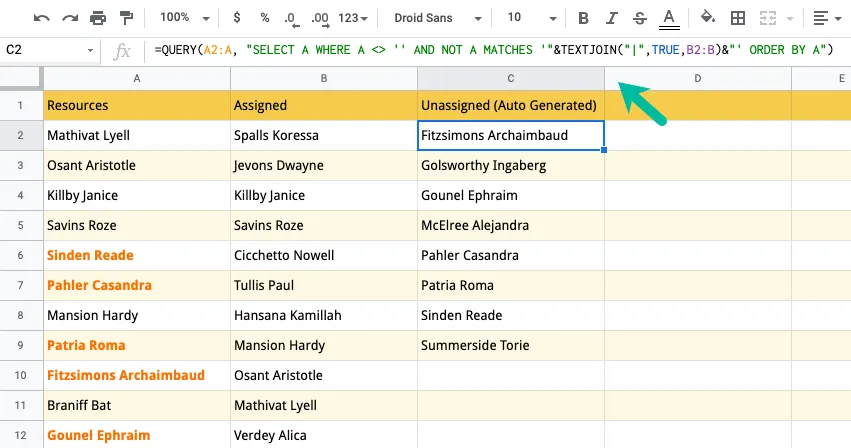Click the orange Pahler Casandra cell
This screenshot has height=448, width=851.
tap(137, 285)
